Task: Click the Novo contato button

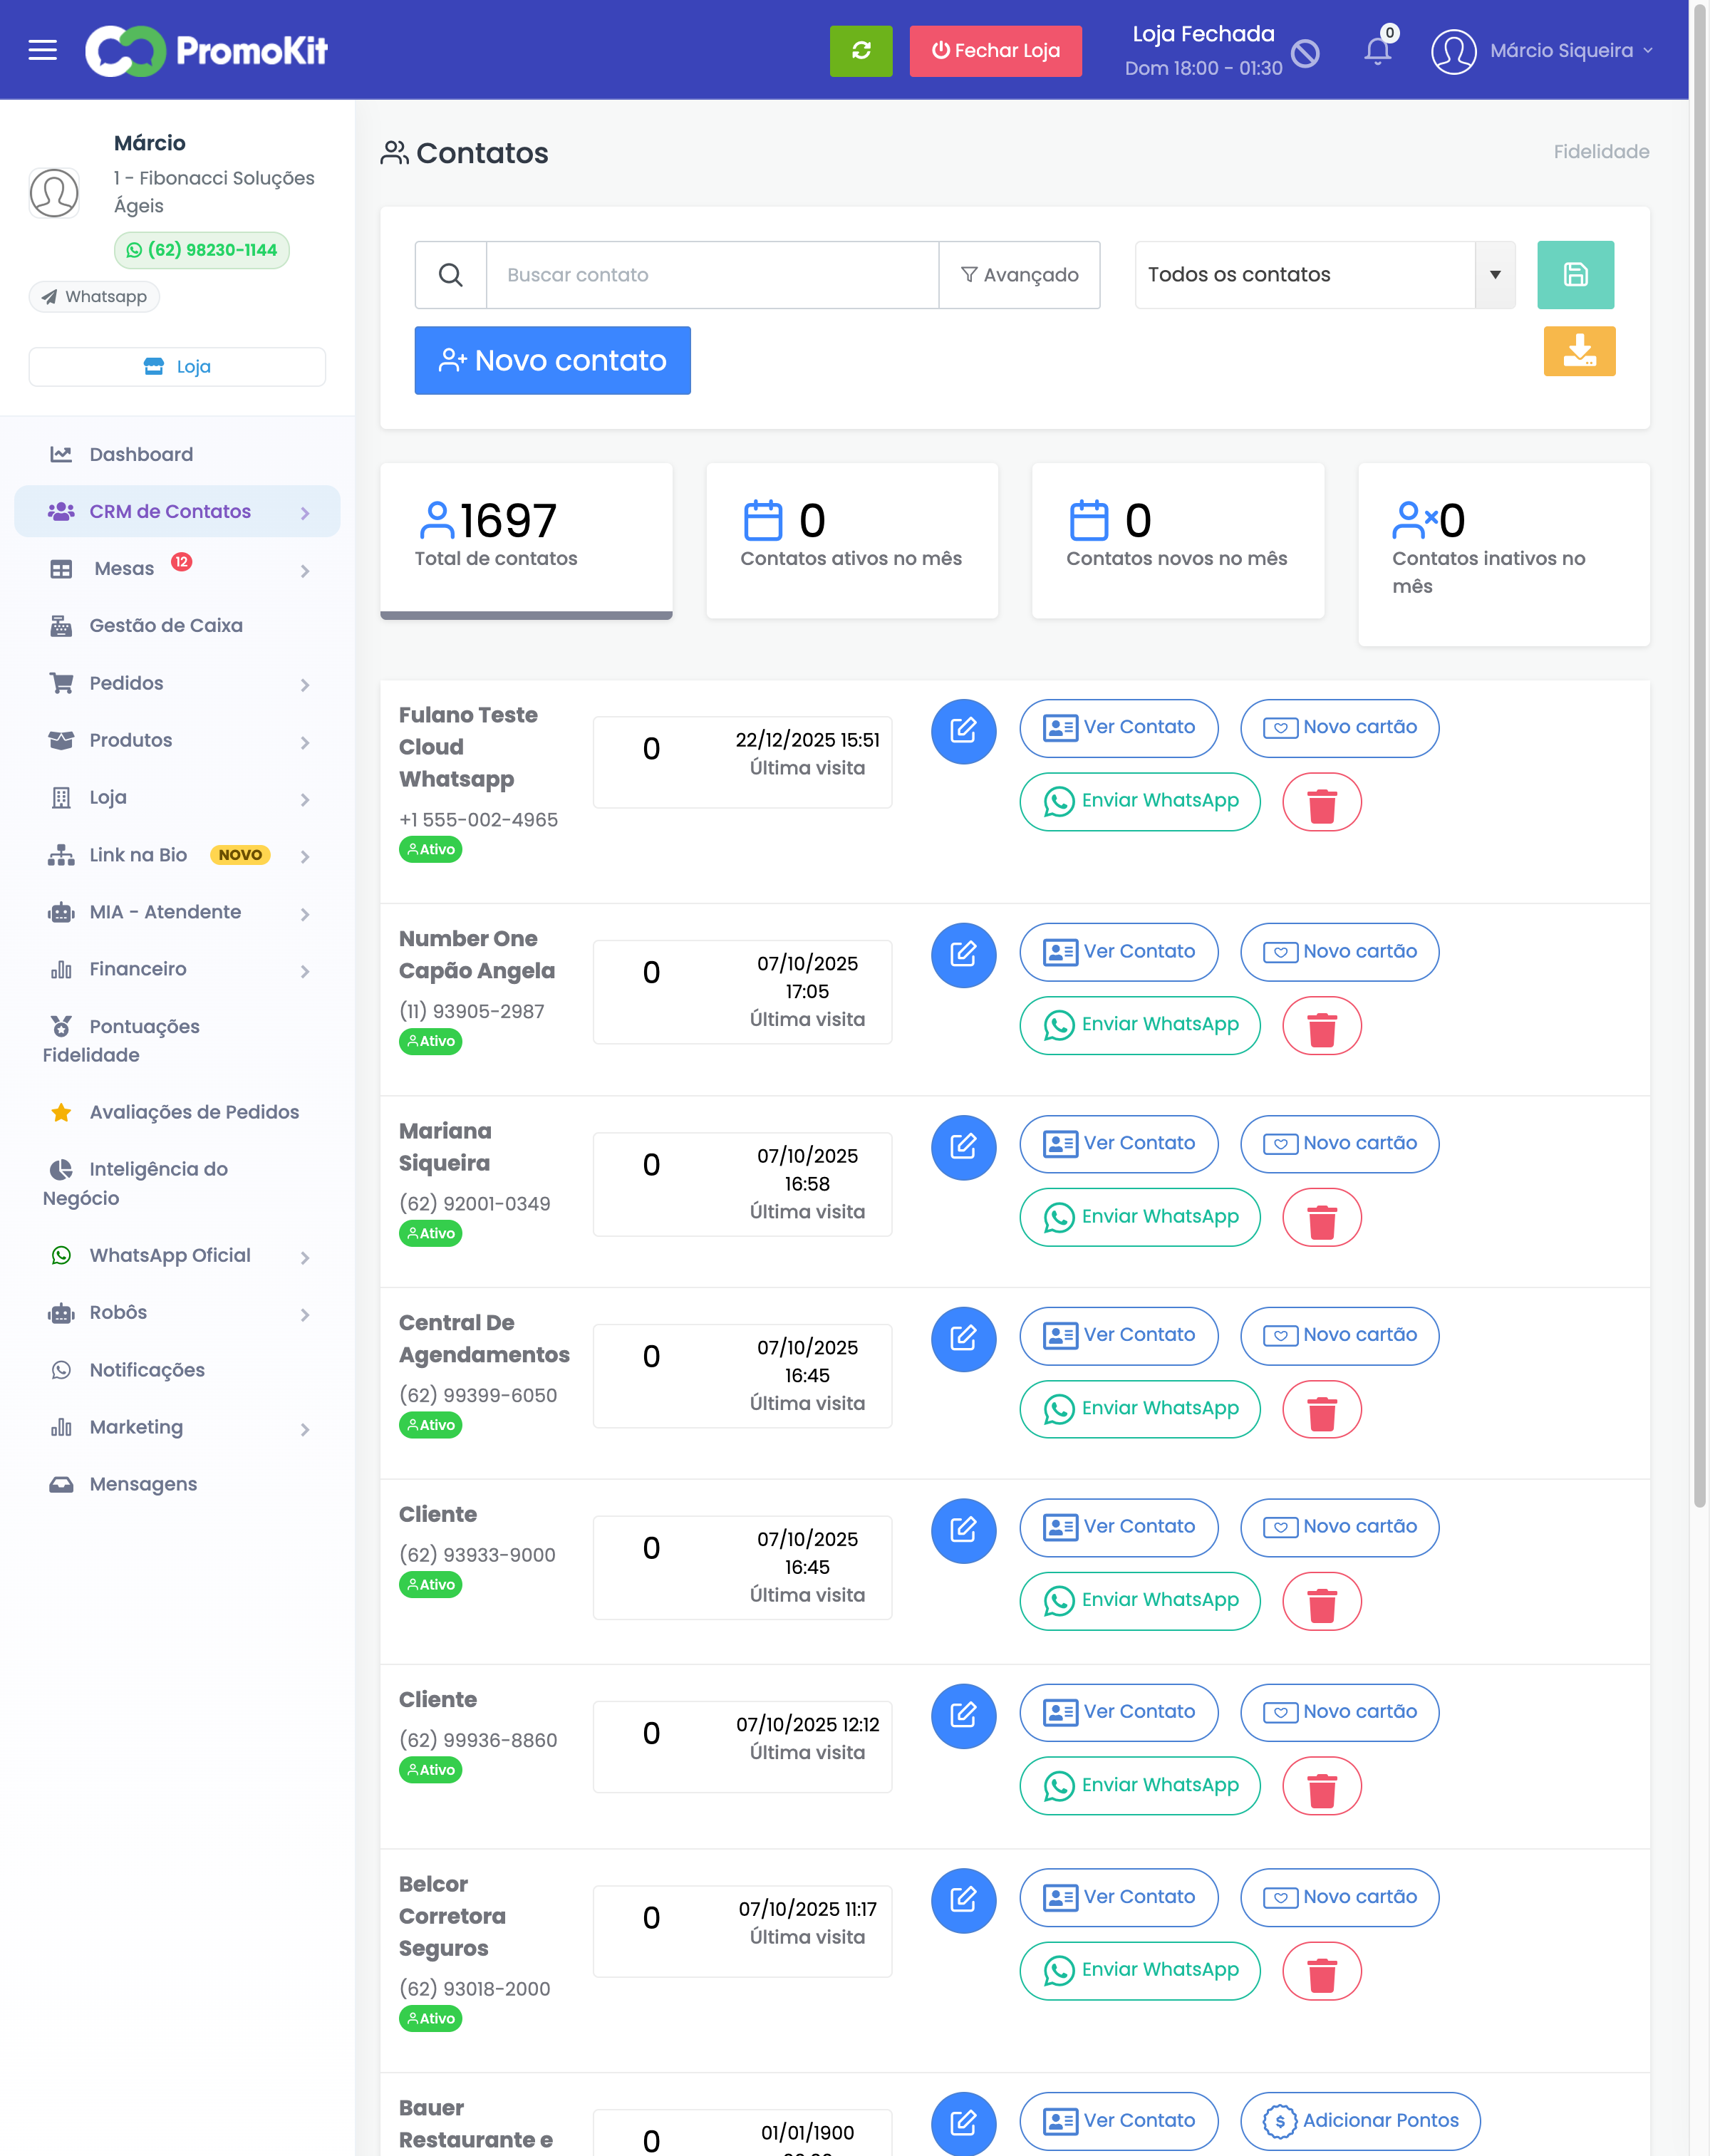Action: pyautogui.click(x=552, y=361)
